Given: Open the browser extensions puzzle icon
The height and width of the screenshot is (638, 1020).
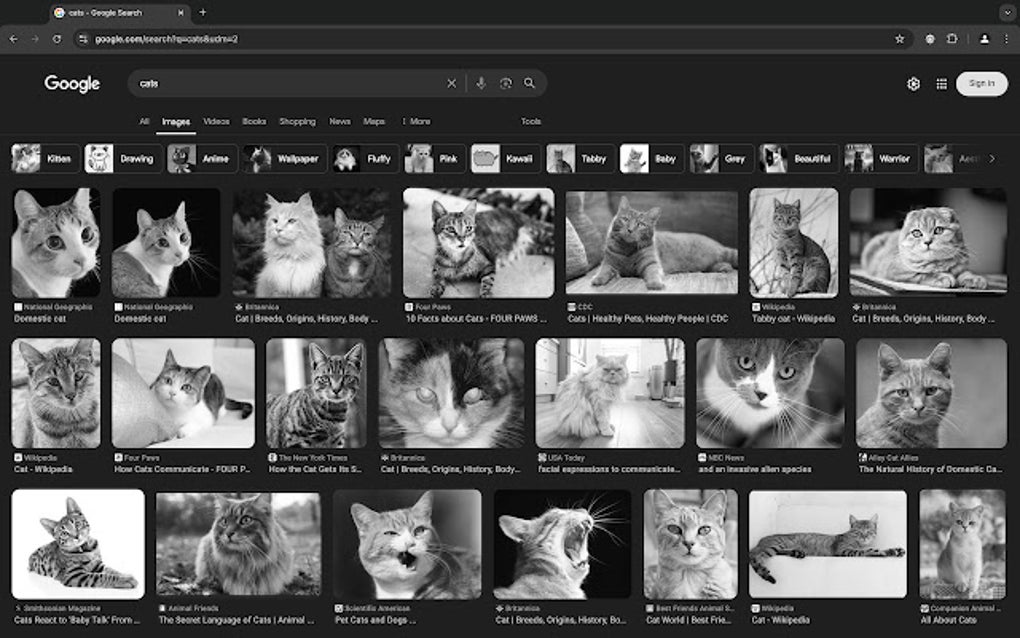Looking at the screenshot, I should click(x=952, y=39).
